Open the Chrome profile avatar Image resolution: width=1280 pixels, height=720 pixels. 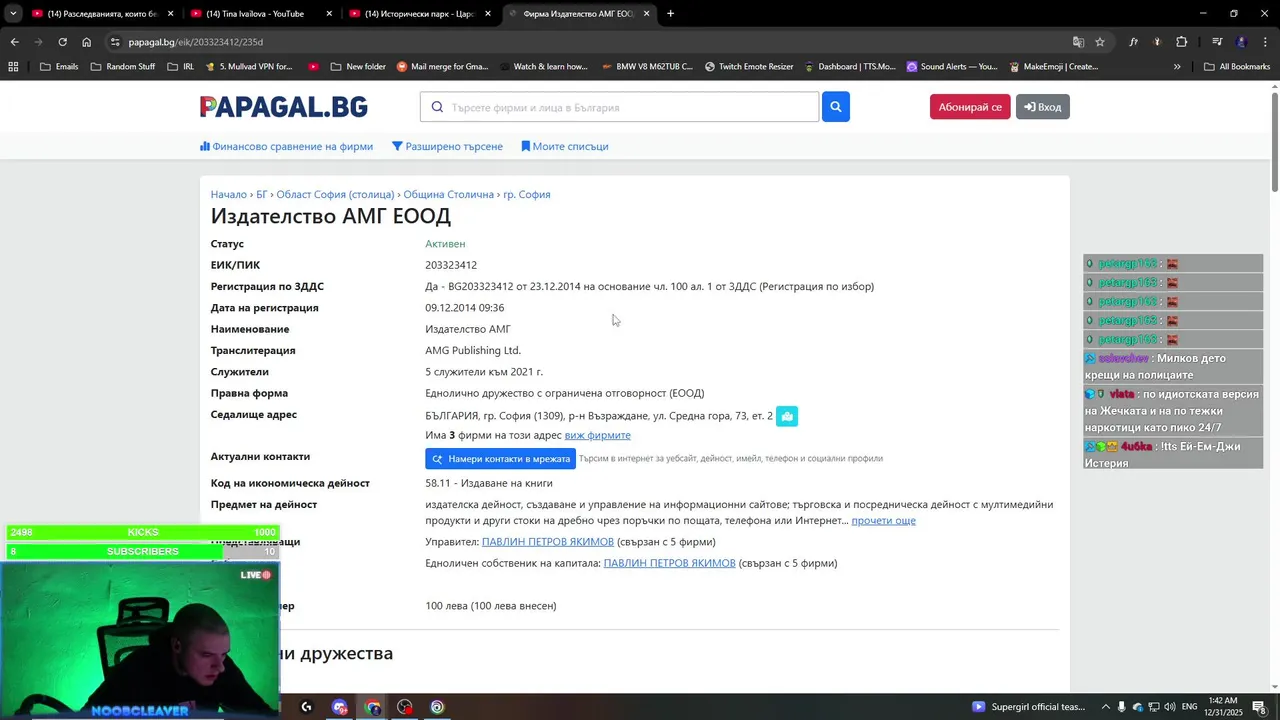[x=1241, y=42]
